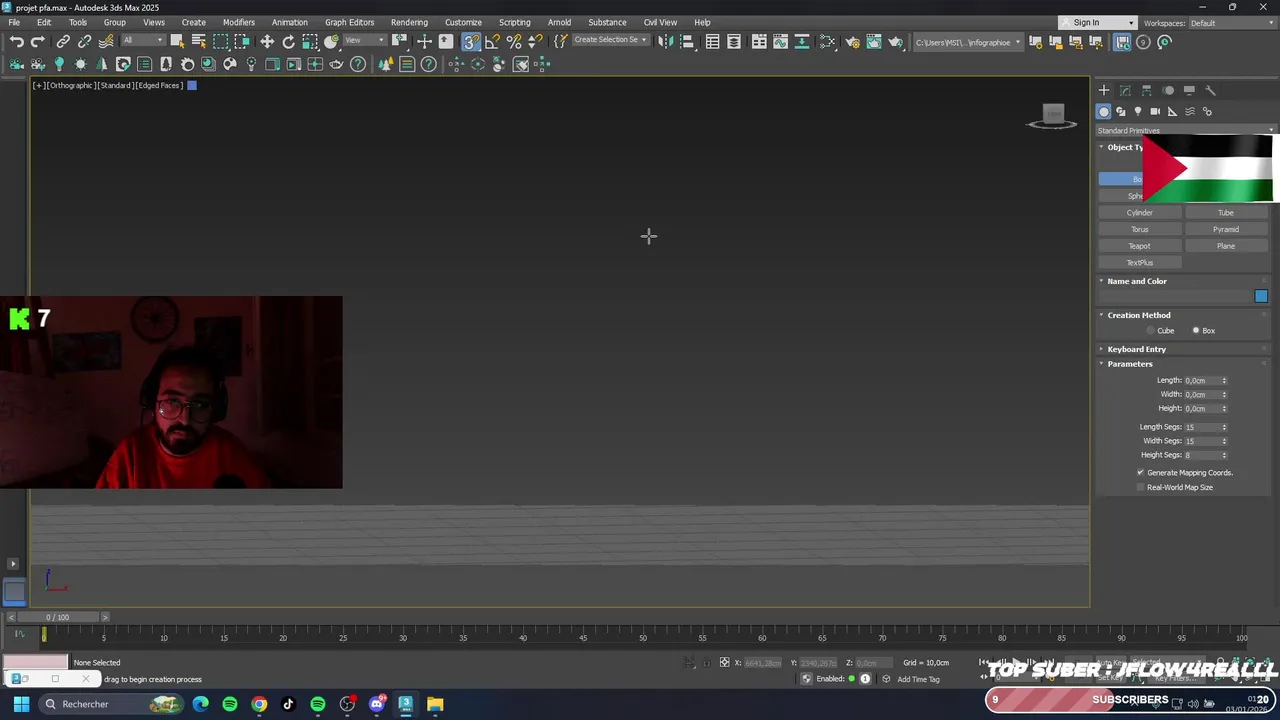Select the Box creation method
1280x720 pixels.
click(1195, 331)
